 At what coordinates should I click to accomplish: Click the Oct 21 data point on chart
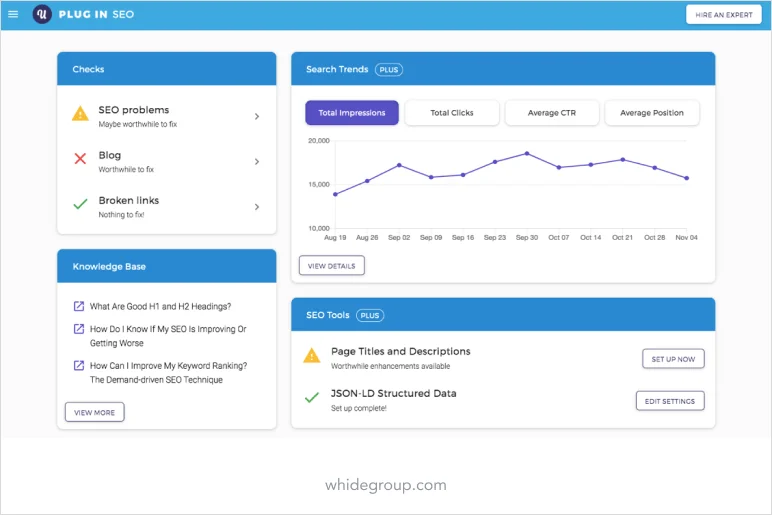623,160
